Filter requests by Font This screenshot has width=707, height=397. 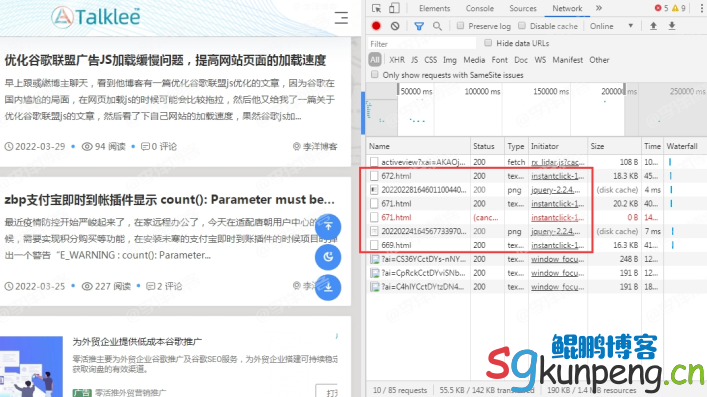coord(500,60)
